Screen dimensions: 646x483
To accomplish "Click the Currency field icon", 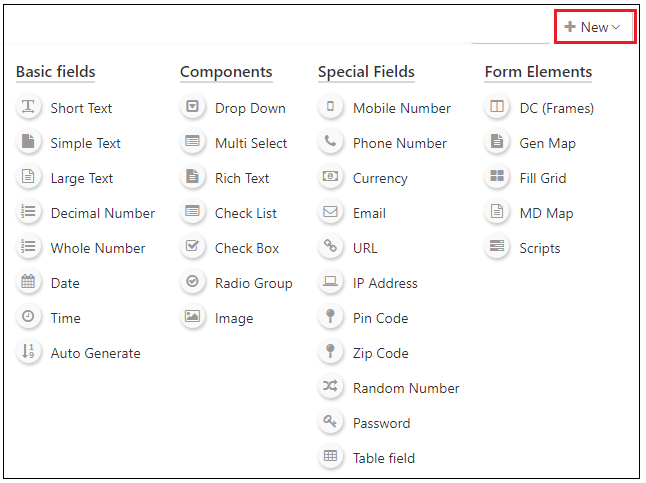I will coord(331,178).
